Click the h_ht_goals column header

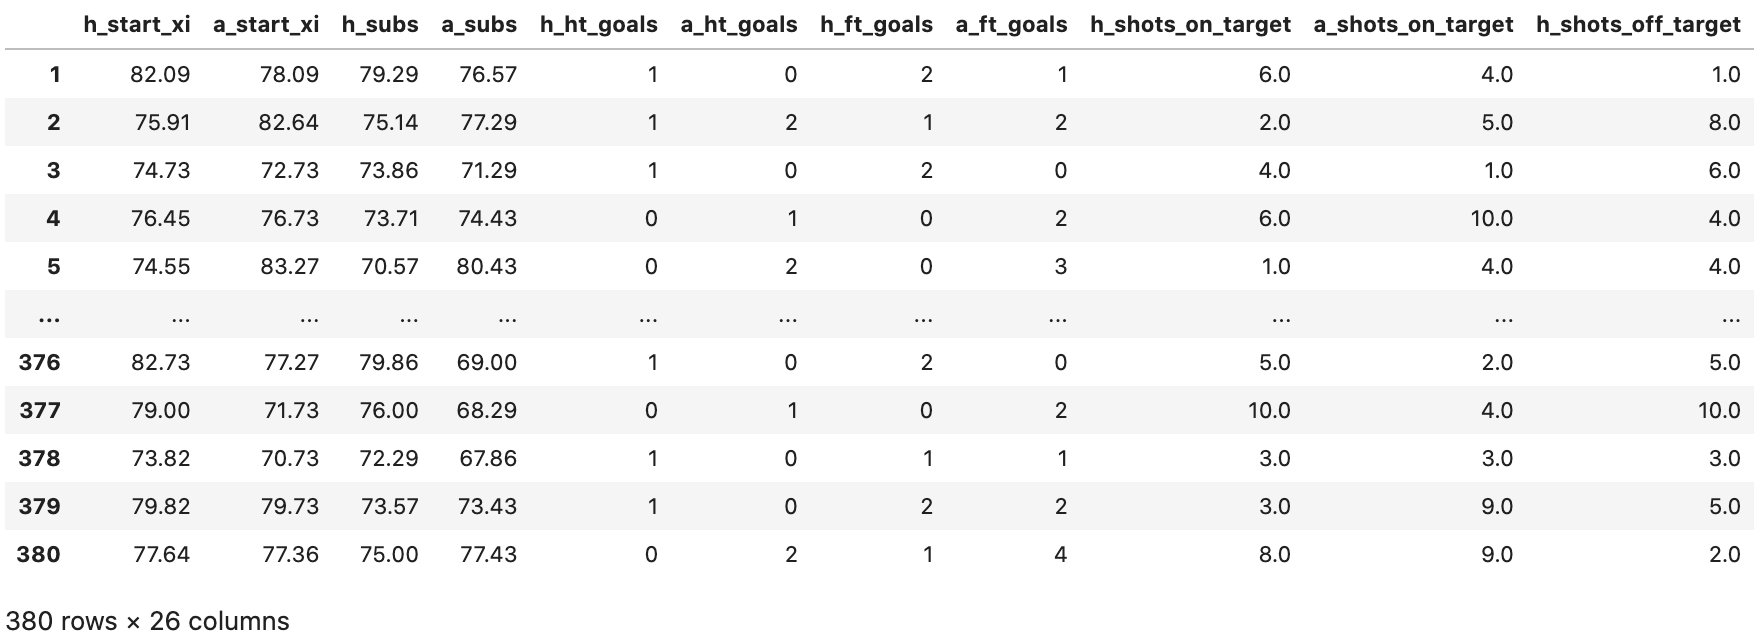(599, 25)
